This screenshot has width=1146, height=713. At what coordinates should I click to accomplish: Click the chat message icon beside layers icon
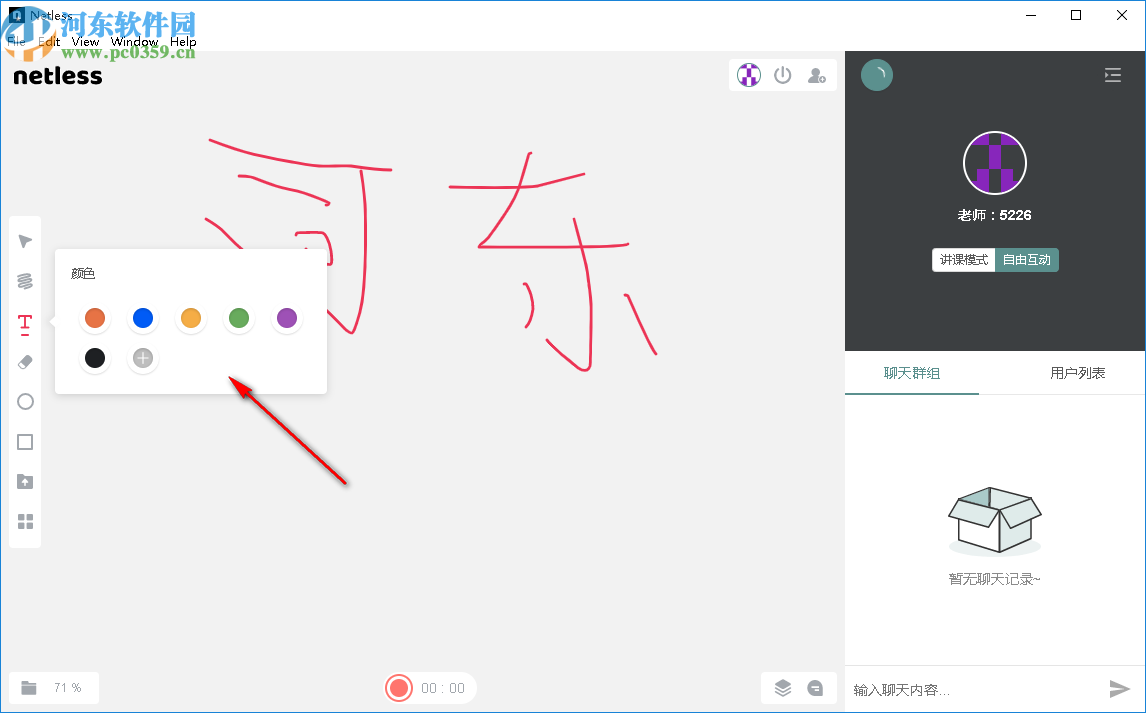click(815, 688)
